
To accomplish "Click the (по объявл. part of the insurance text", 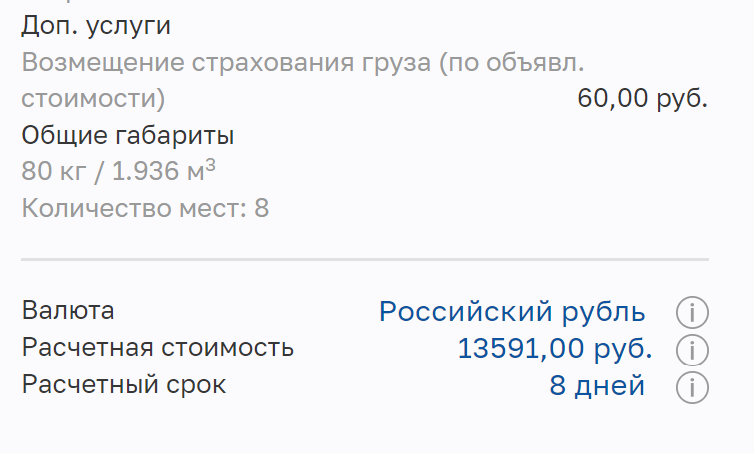I will (511, 63).
